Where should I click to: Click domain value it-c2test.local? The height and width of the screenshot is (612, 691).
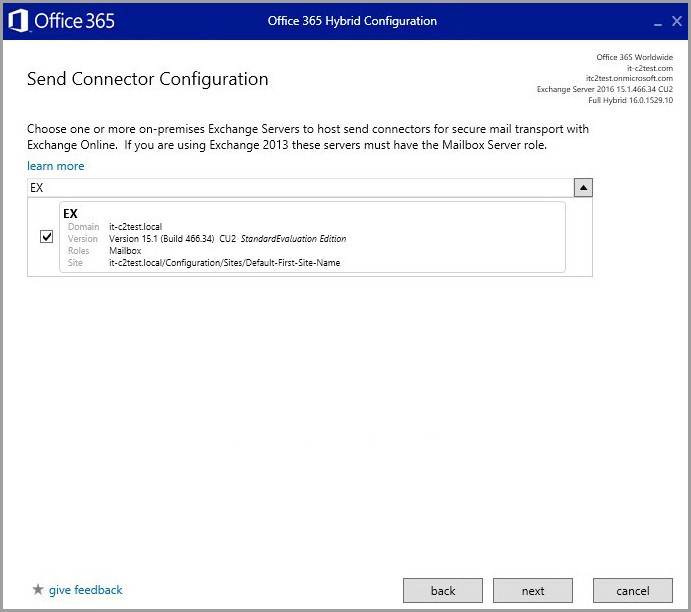coord(135,226)
